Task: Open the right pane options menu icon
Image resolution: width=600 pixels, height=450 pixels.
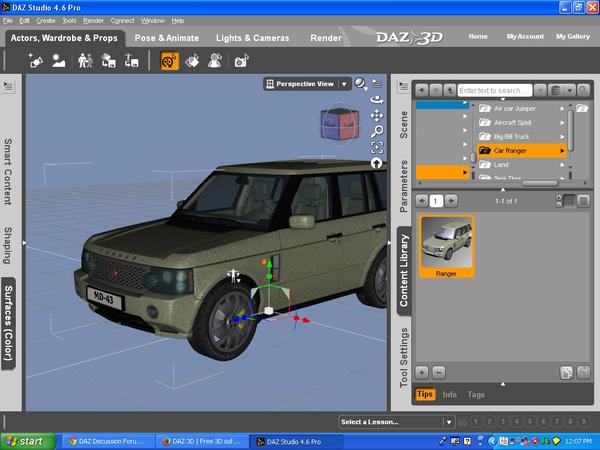Action: click(403, 86)
